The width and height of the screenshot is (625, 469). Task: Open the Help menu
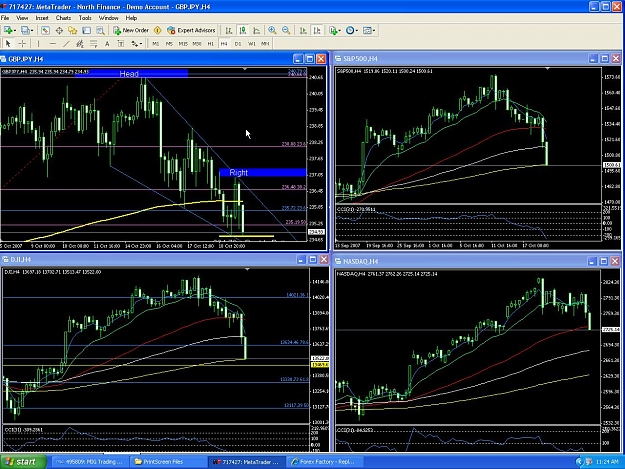131,18
